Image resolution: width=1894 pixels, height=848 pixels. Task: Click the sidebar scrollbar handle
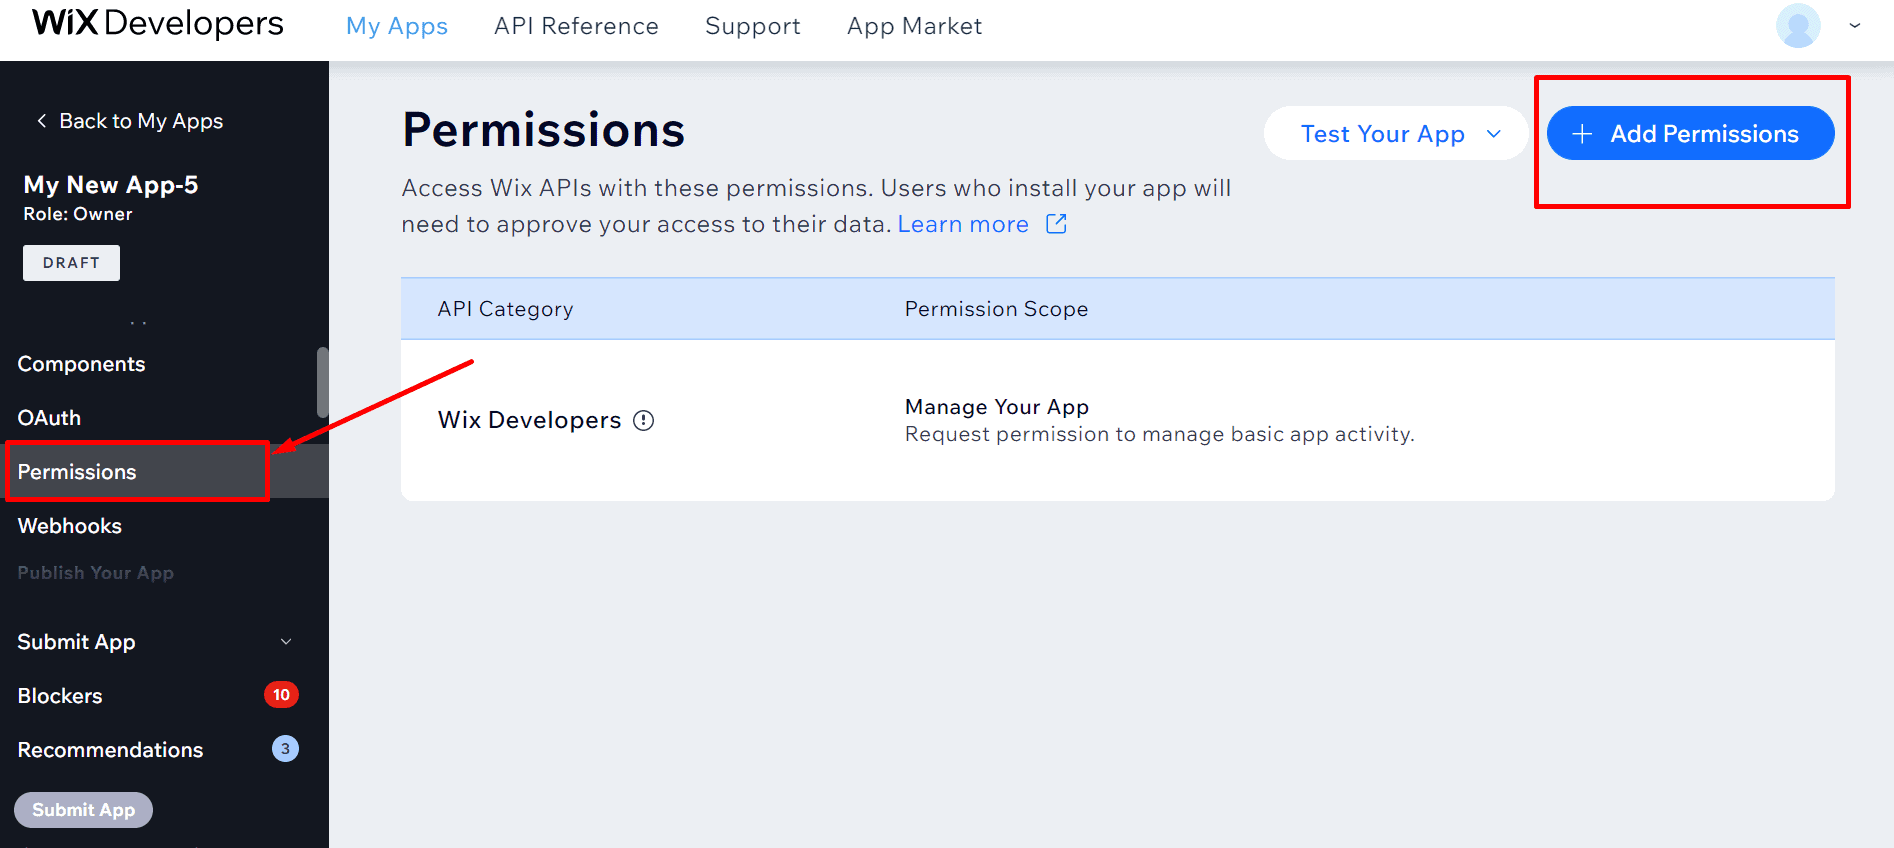click(x=322, y=382)
